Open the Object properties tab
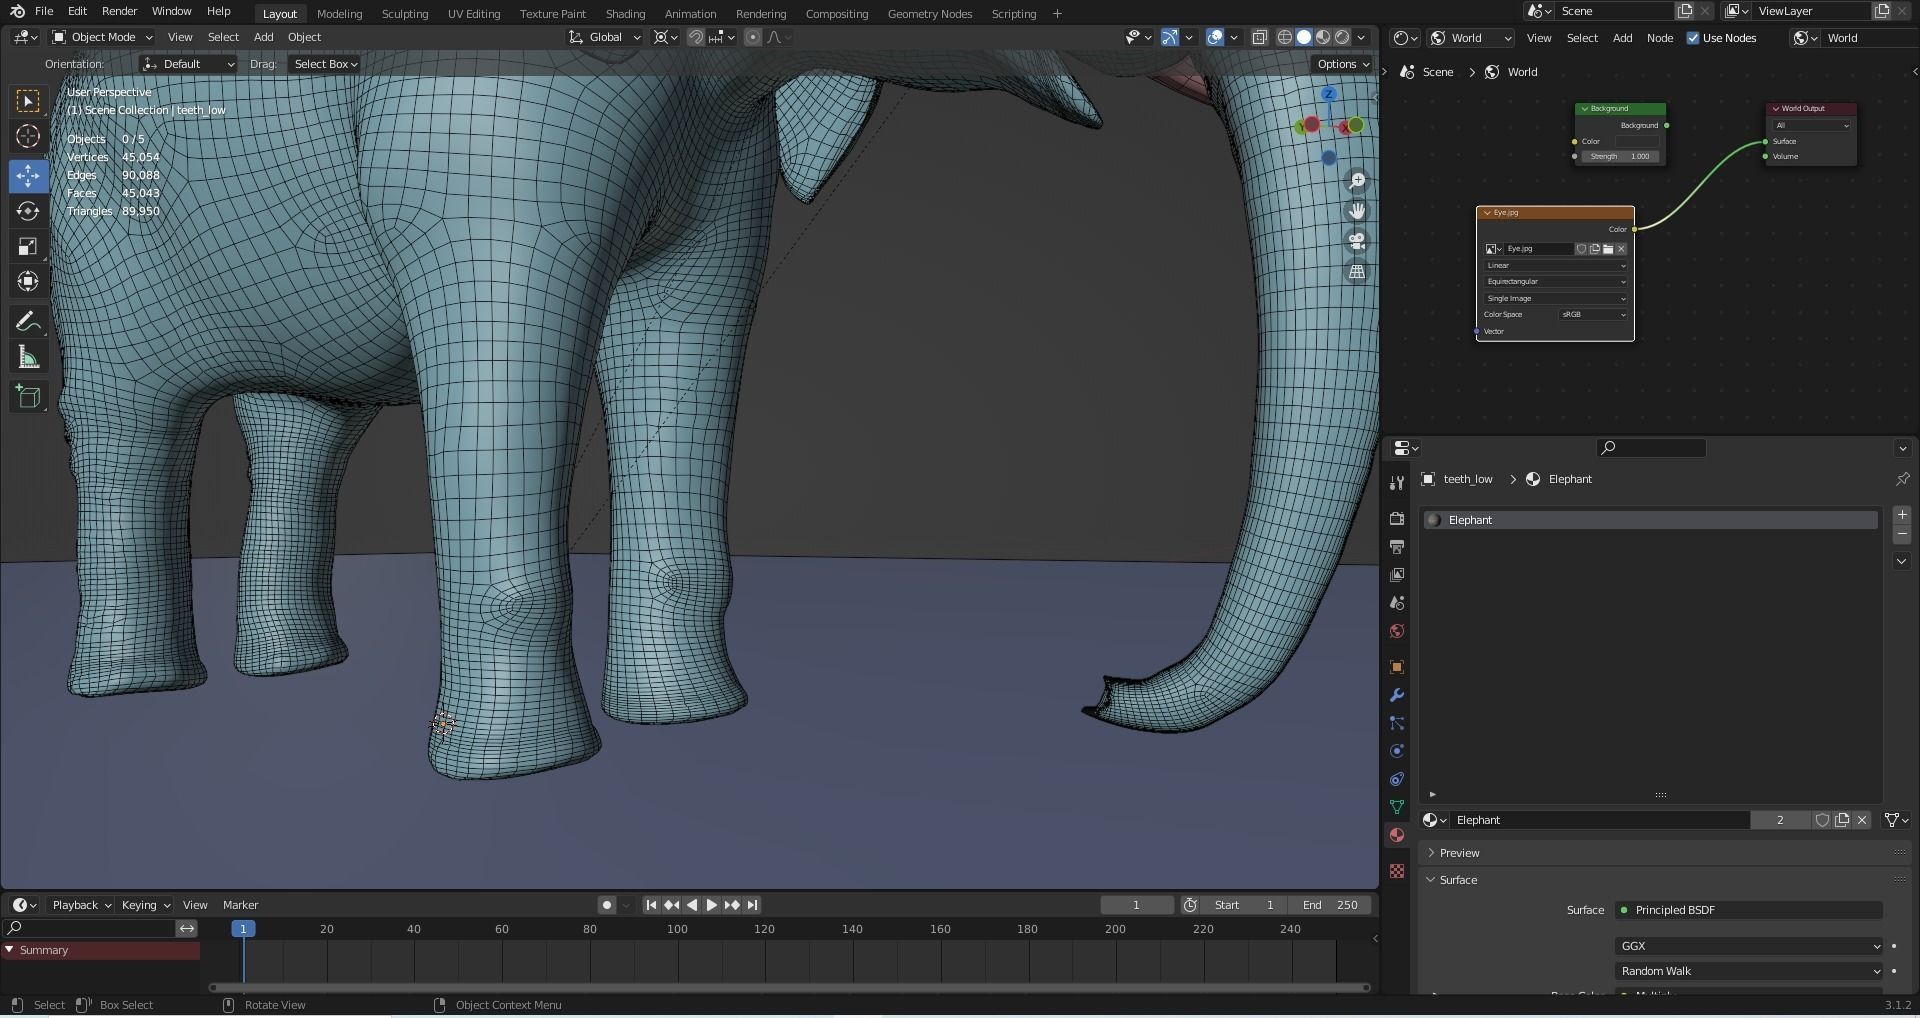 1397,667
